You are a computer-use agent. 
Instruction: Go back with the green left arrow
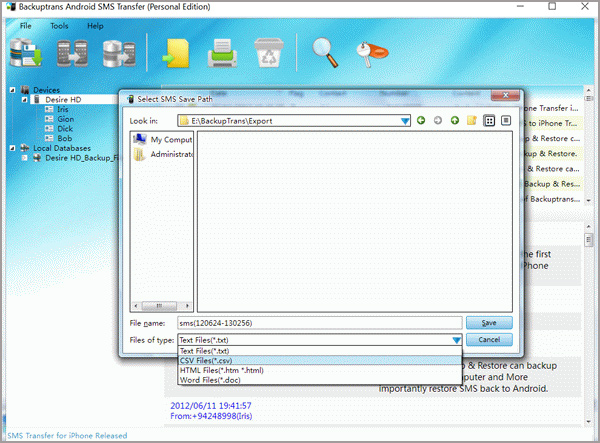click(x=421, y=121)
